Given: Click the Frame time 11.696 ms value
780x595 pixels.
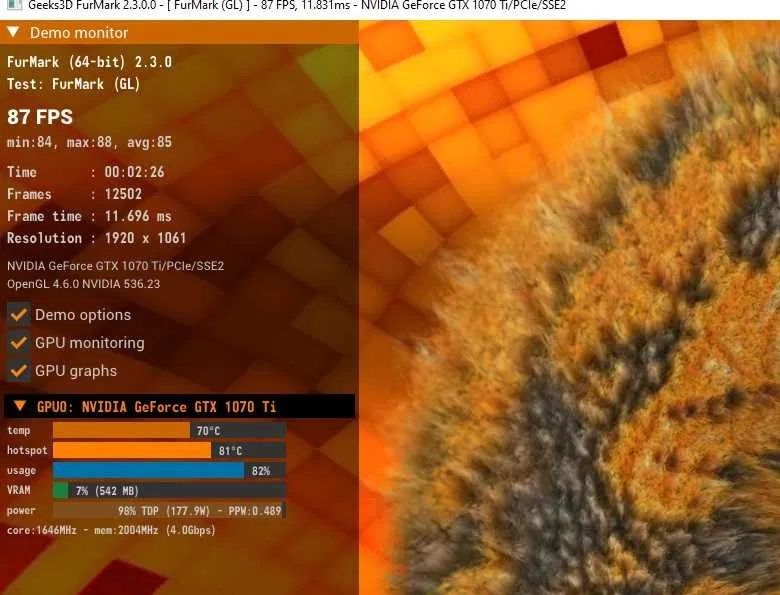Looking at the screenshot, I should pyautogui.click(x=138, y=216).
